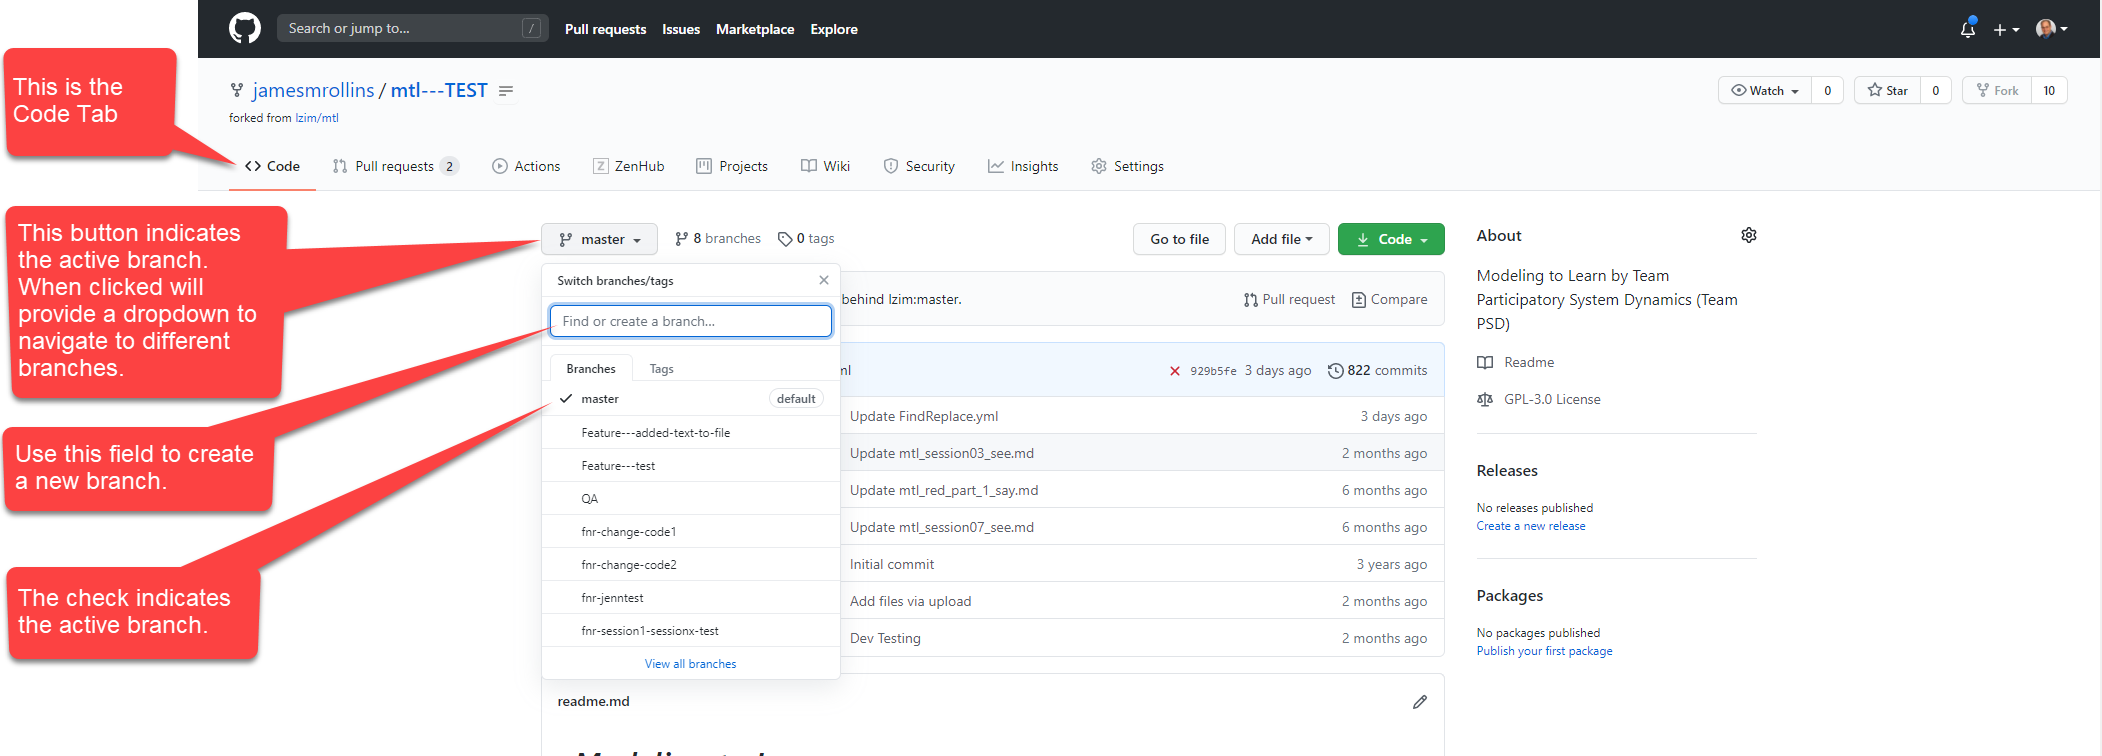Select the master branch entry
The image size is (2102, 756).
[691, 398]
